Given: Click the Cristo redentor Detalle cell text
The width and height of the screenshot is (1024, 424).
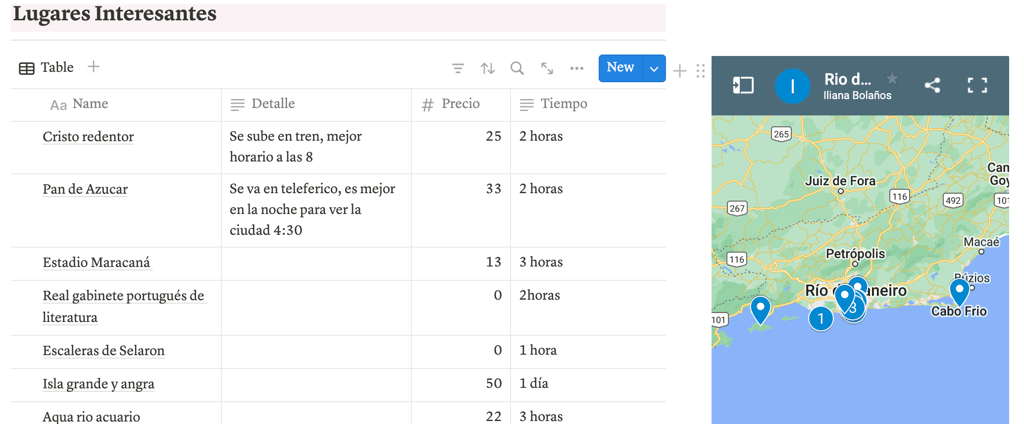Looking at the screenshot, I should click(296, 147).
